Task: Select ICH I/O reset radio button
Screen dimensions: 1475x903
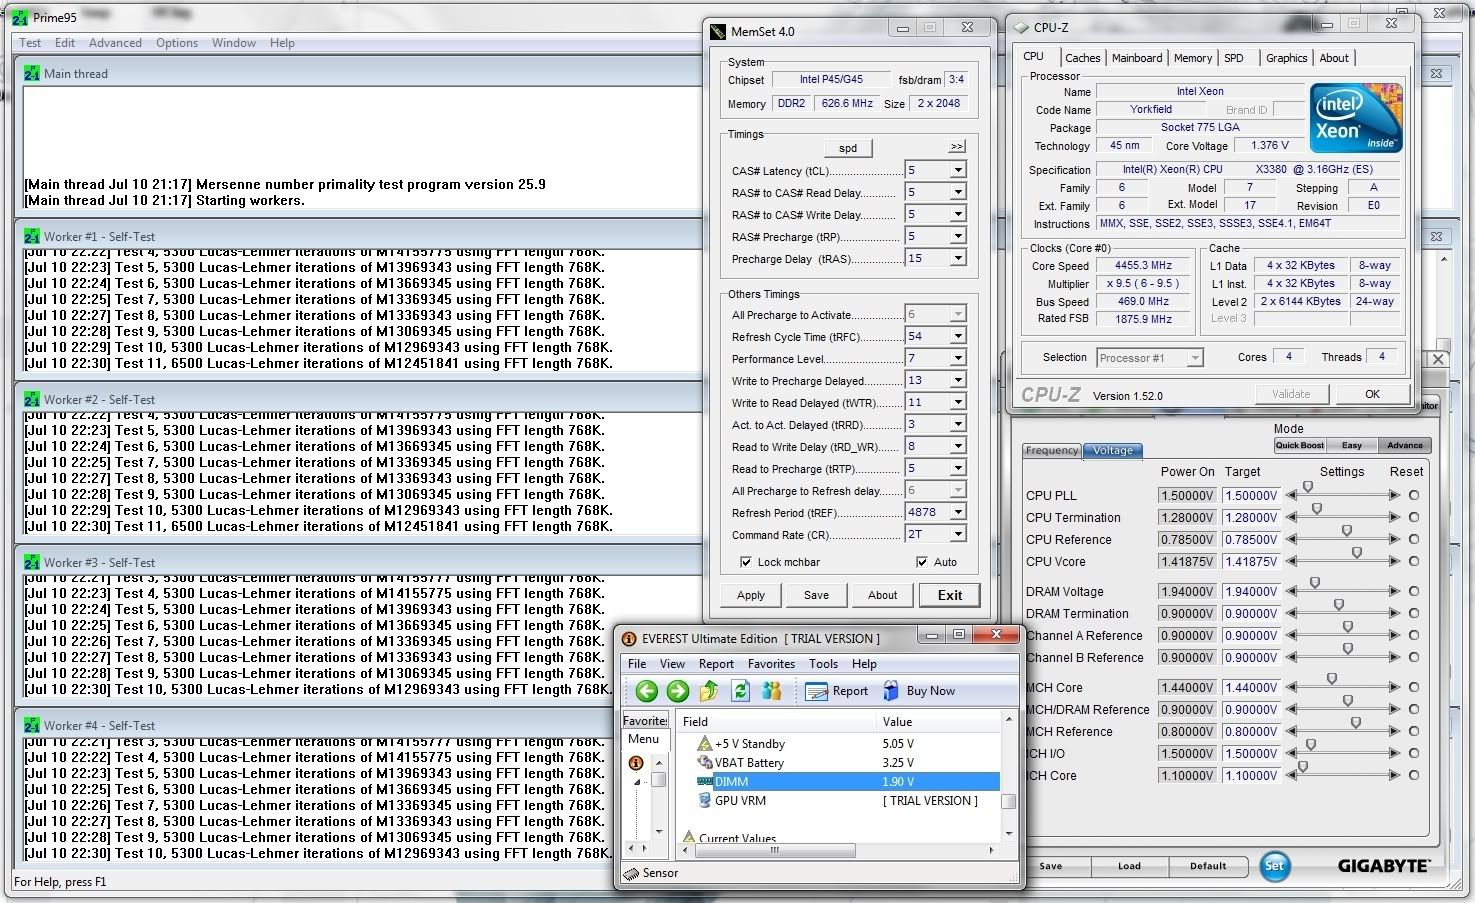Action: pos(1414,753)
